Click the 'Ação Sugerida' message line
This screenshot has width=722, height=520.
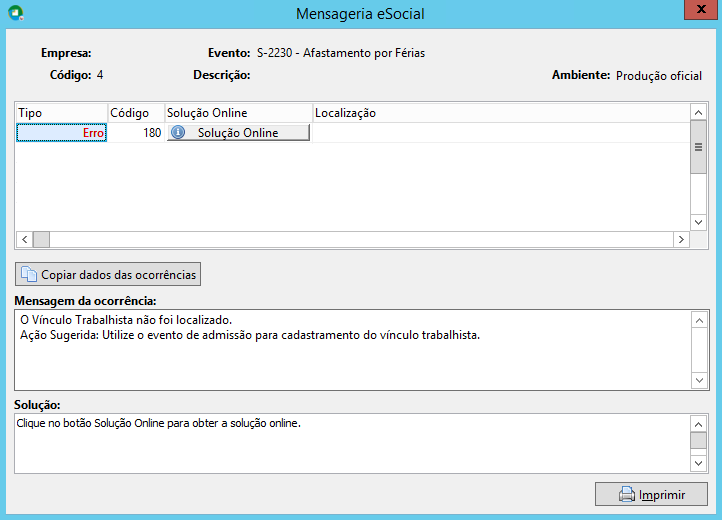[250, 335]
